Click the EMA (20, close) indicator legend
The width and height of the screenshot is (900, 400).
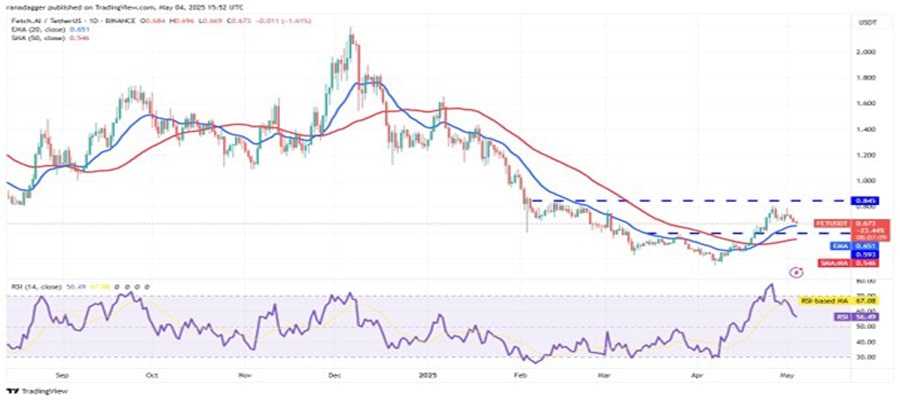pyautogui.click(x=36, y=30)
